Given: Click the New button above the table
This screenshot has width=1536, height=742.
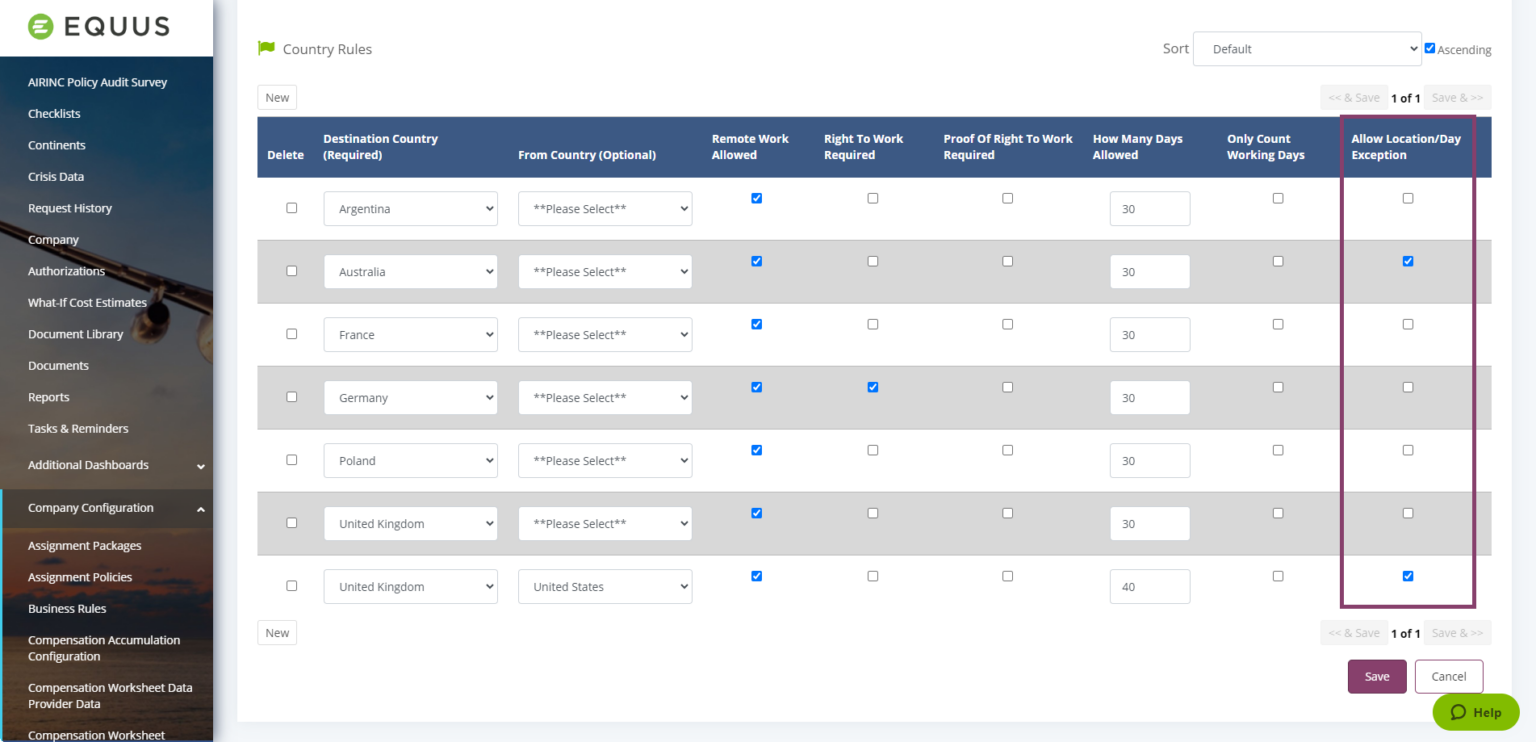Looking at the screenshot, I should point(277,97).
